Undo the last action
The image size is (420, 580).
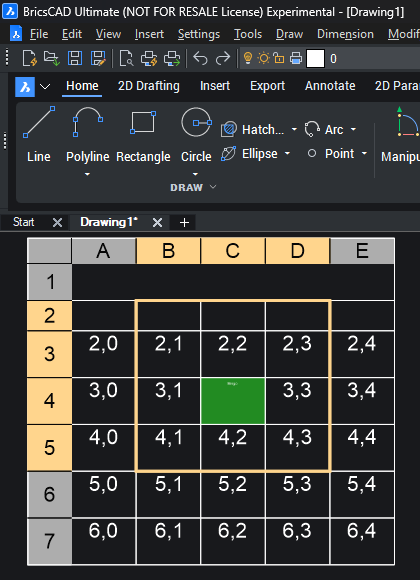(x=200, y=58)
